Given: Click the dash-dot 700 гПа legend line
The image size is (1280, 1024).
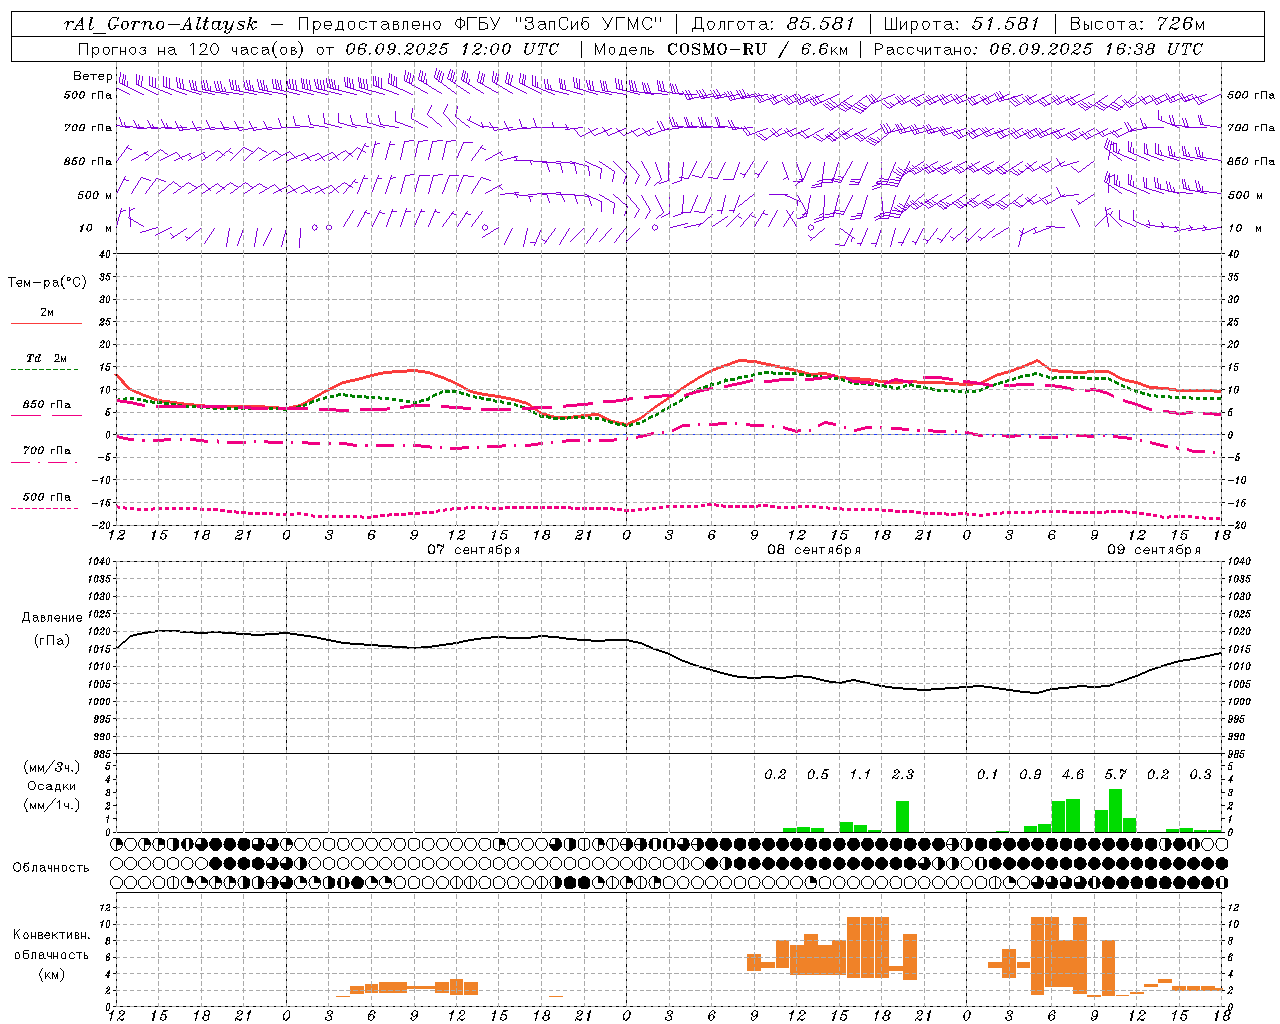Looking at the screenshot, I should [x=46, y=462].
